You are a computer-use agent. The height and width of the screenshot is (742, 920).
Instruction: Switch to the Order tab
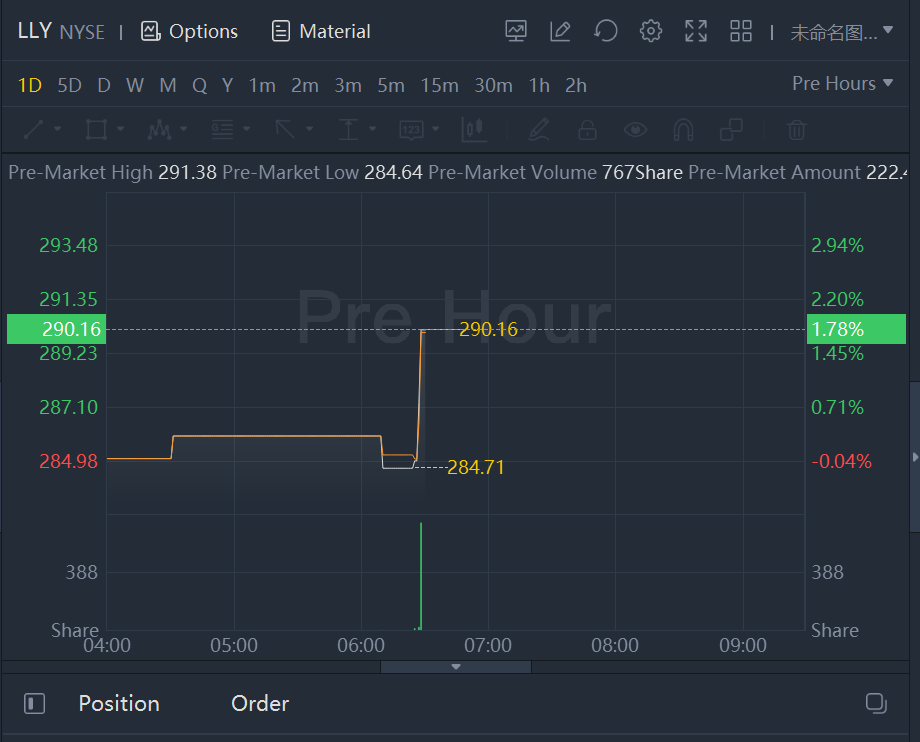point(260,704)
